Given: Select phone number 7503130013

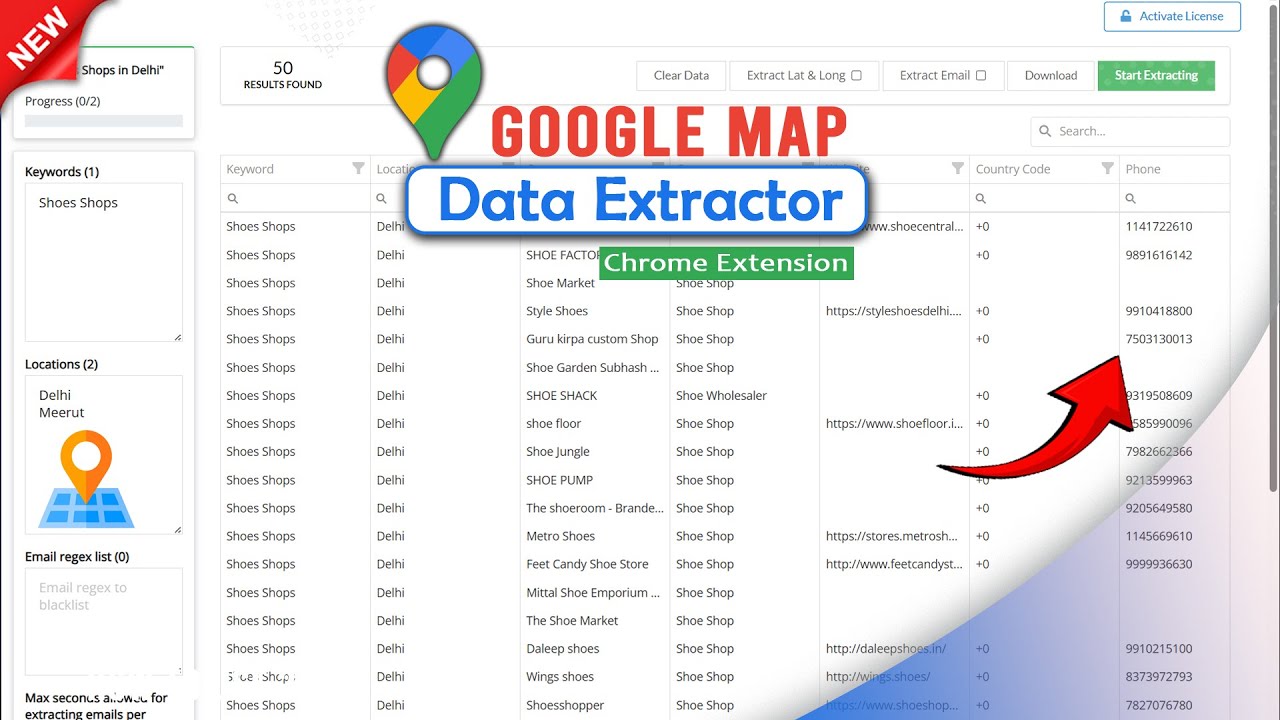Looking at the screenshot, I should 1159,339.
